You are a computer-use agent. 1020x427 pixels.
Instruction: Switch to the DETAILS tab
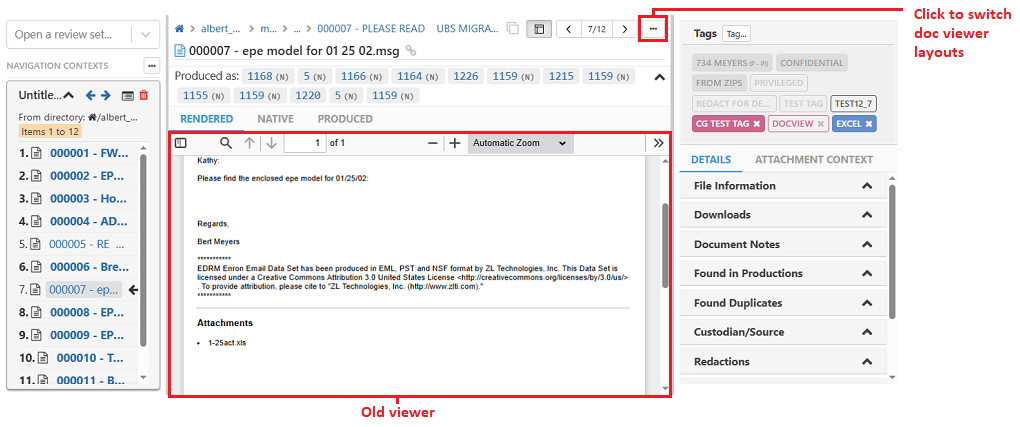711,159
